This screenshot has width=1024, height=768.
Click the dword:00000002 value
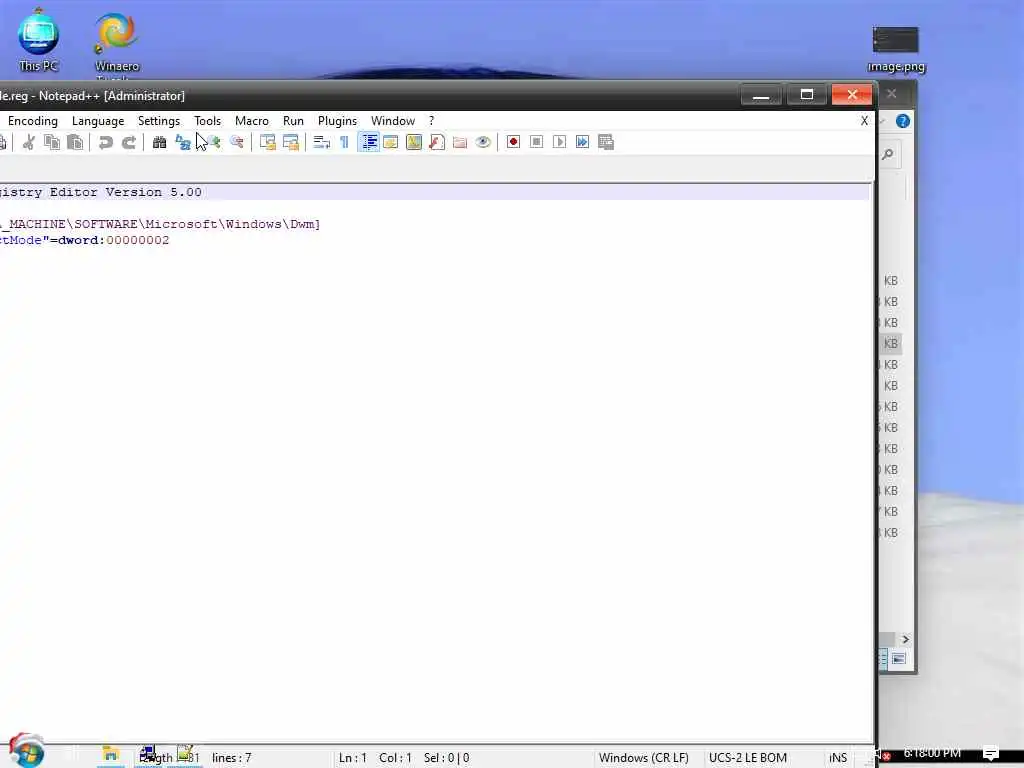(114, 240)
